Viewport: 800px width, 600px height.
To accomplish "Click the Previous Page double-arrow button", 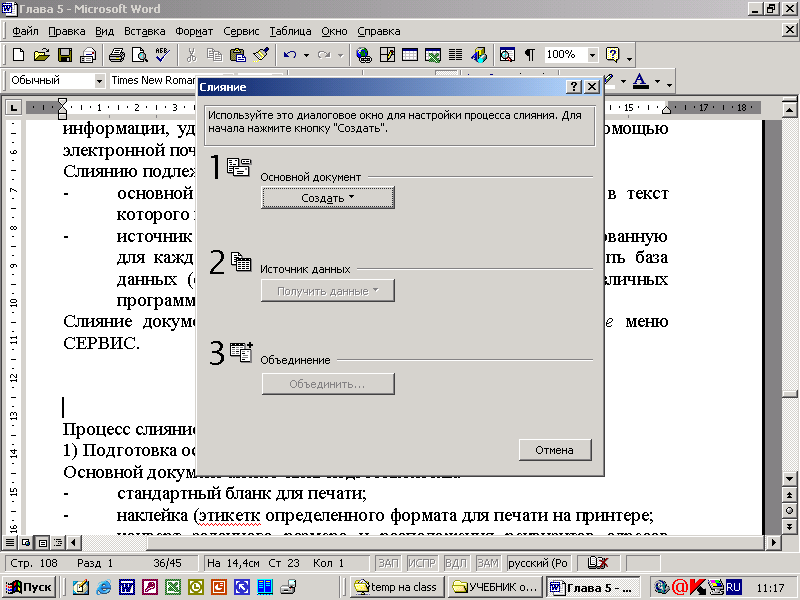I will (789, 495).
